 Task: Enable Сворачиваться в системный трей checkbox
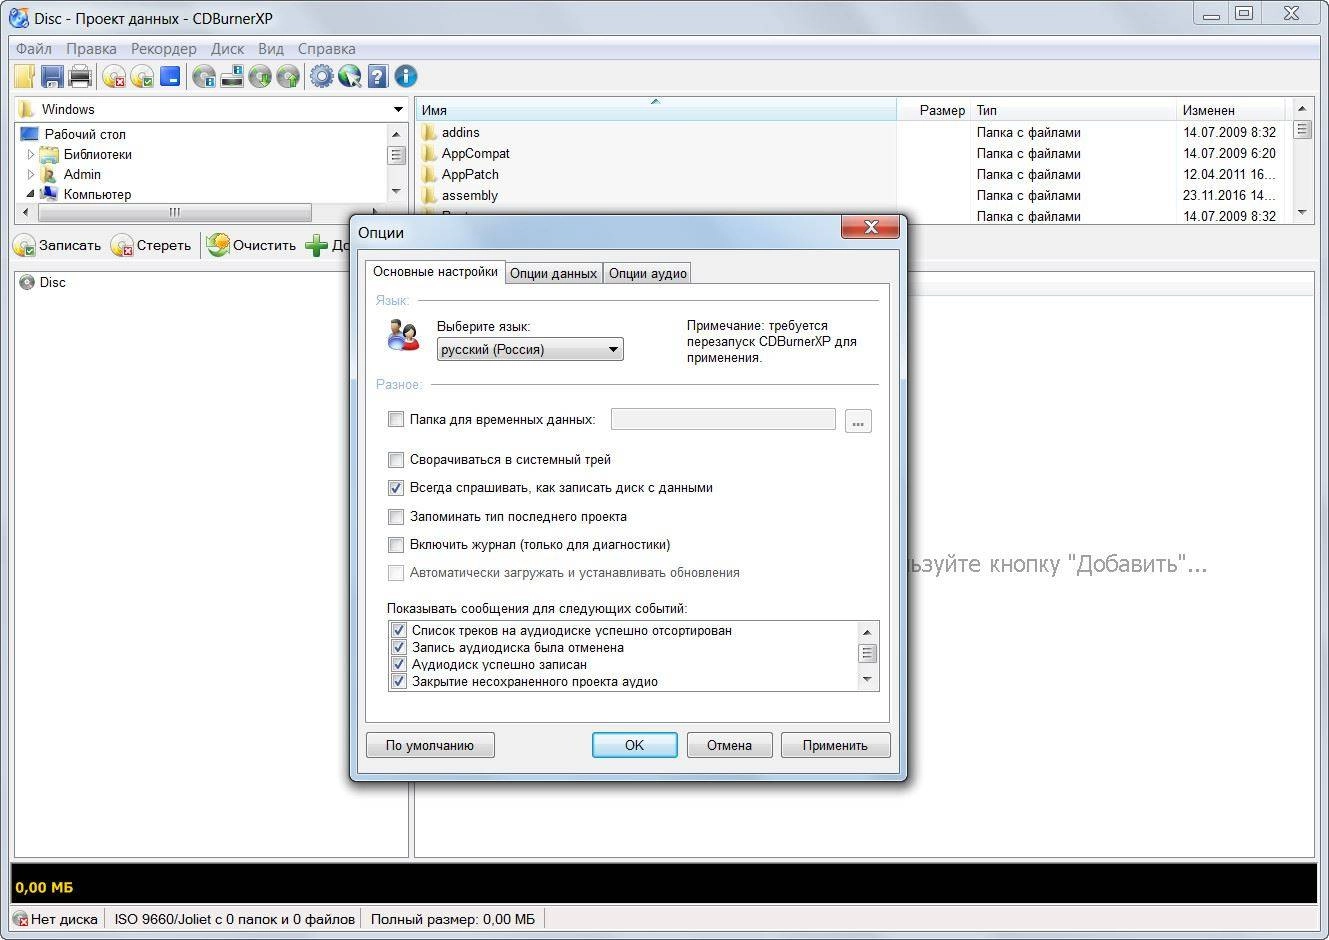(x=396, y=459)
